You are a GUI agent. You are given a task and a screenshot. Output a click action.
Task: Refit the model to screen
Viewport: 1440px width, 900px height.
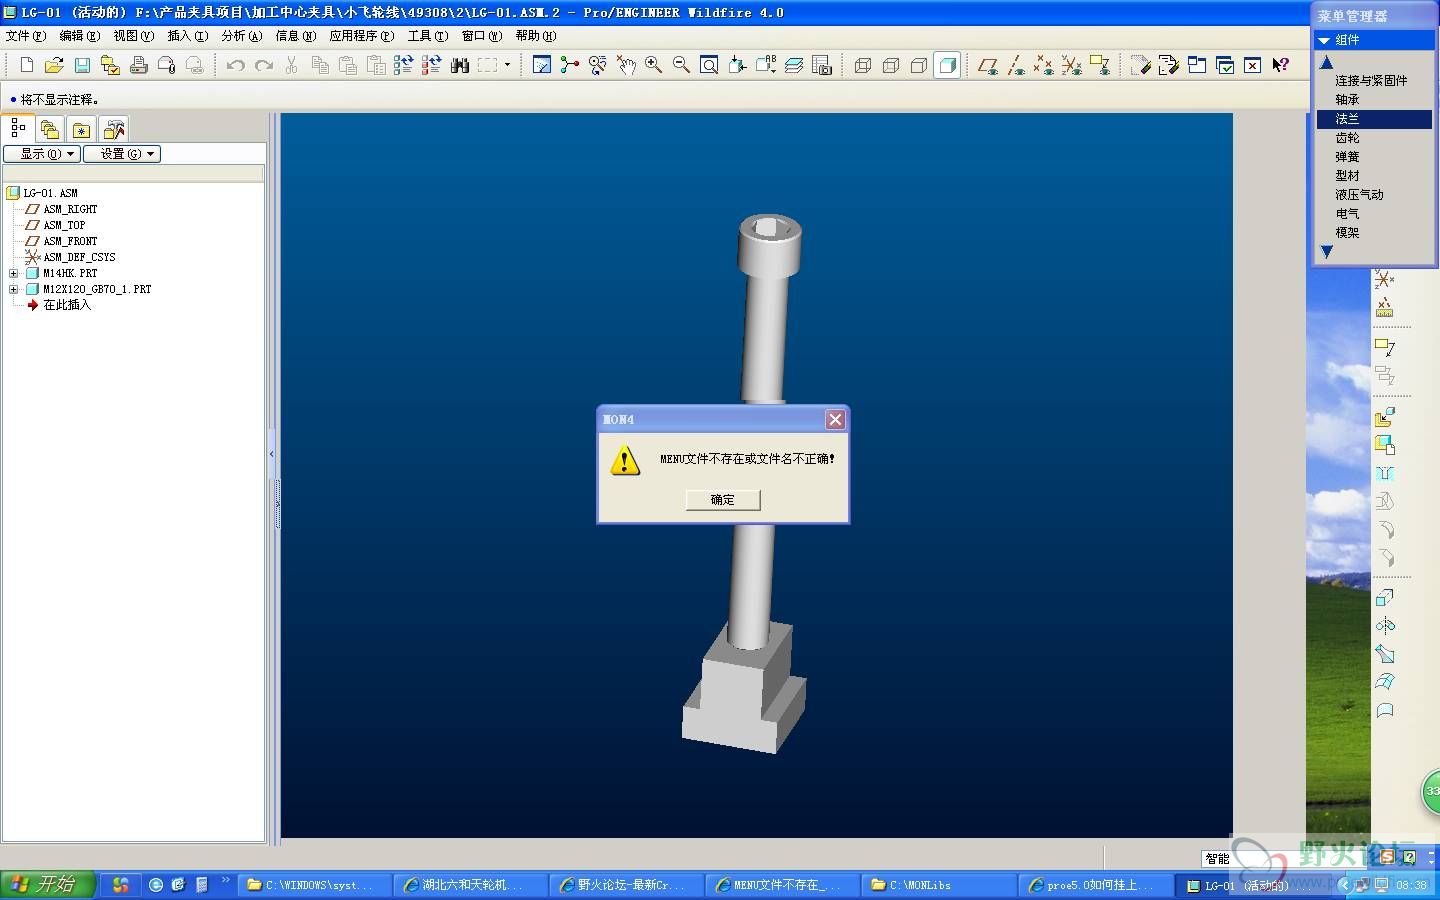709,65
